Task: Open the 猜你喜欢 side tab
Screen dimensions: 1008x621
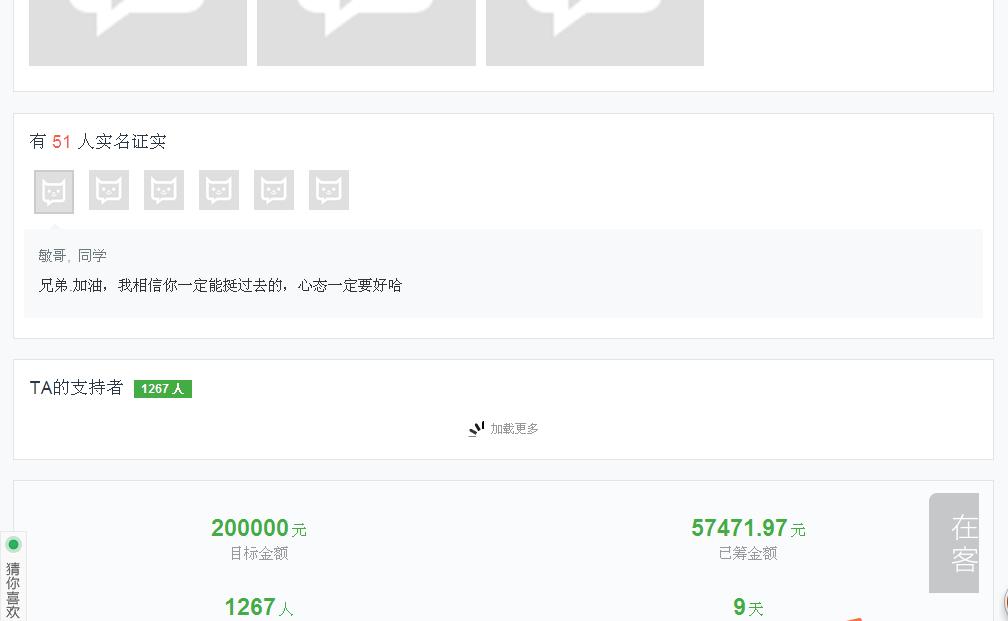Action: click(13, 590)
